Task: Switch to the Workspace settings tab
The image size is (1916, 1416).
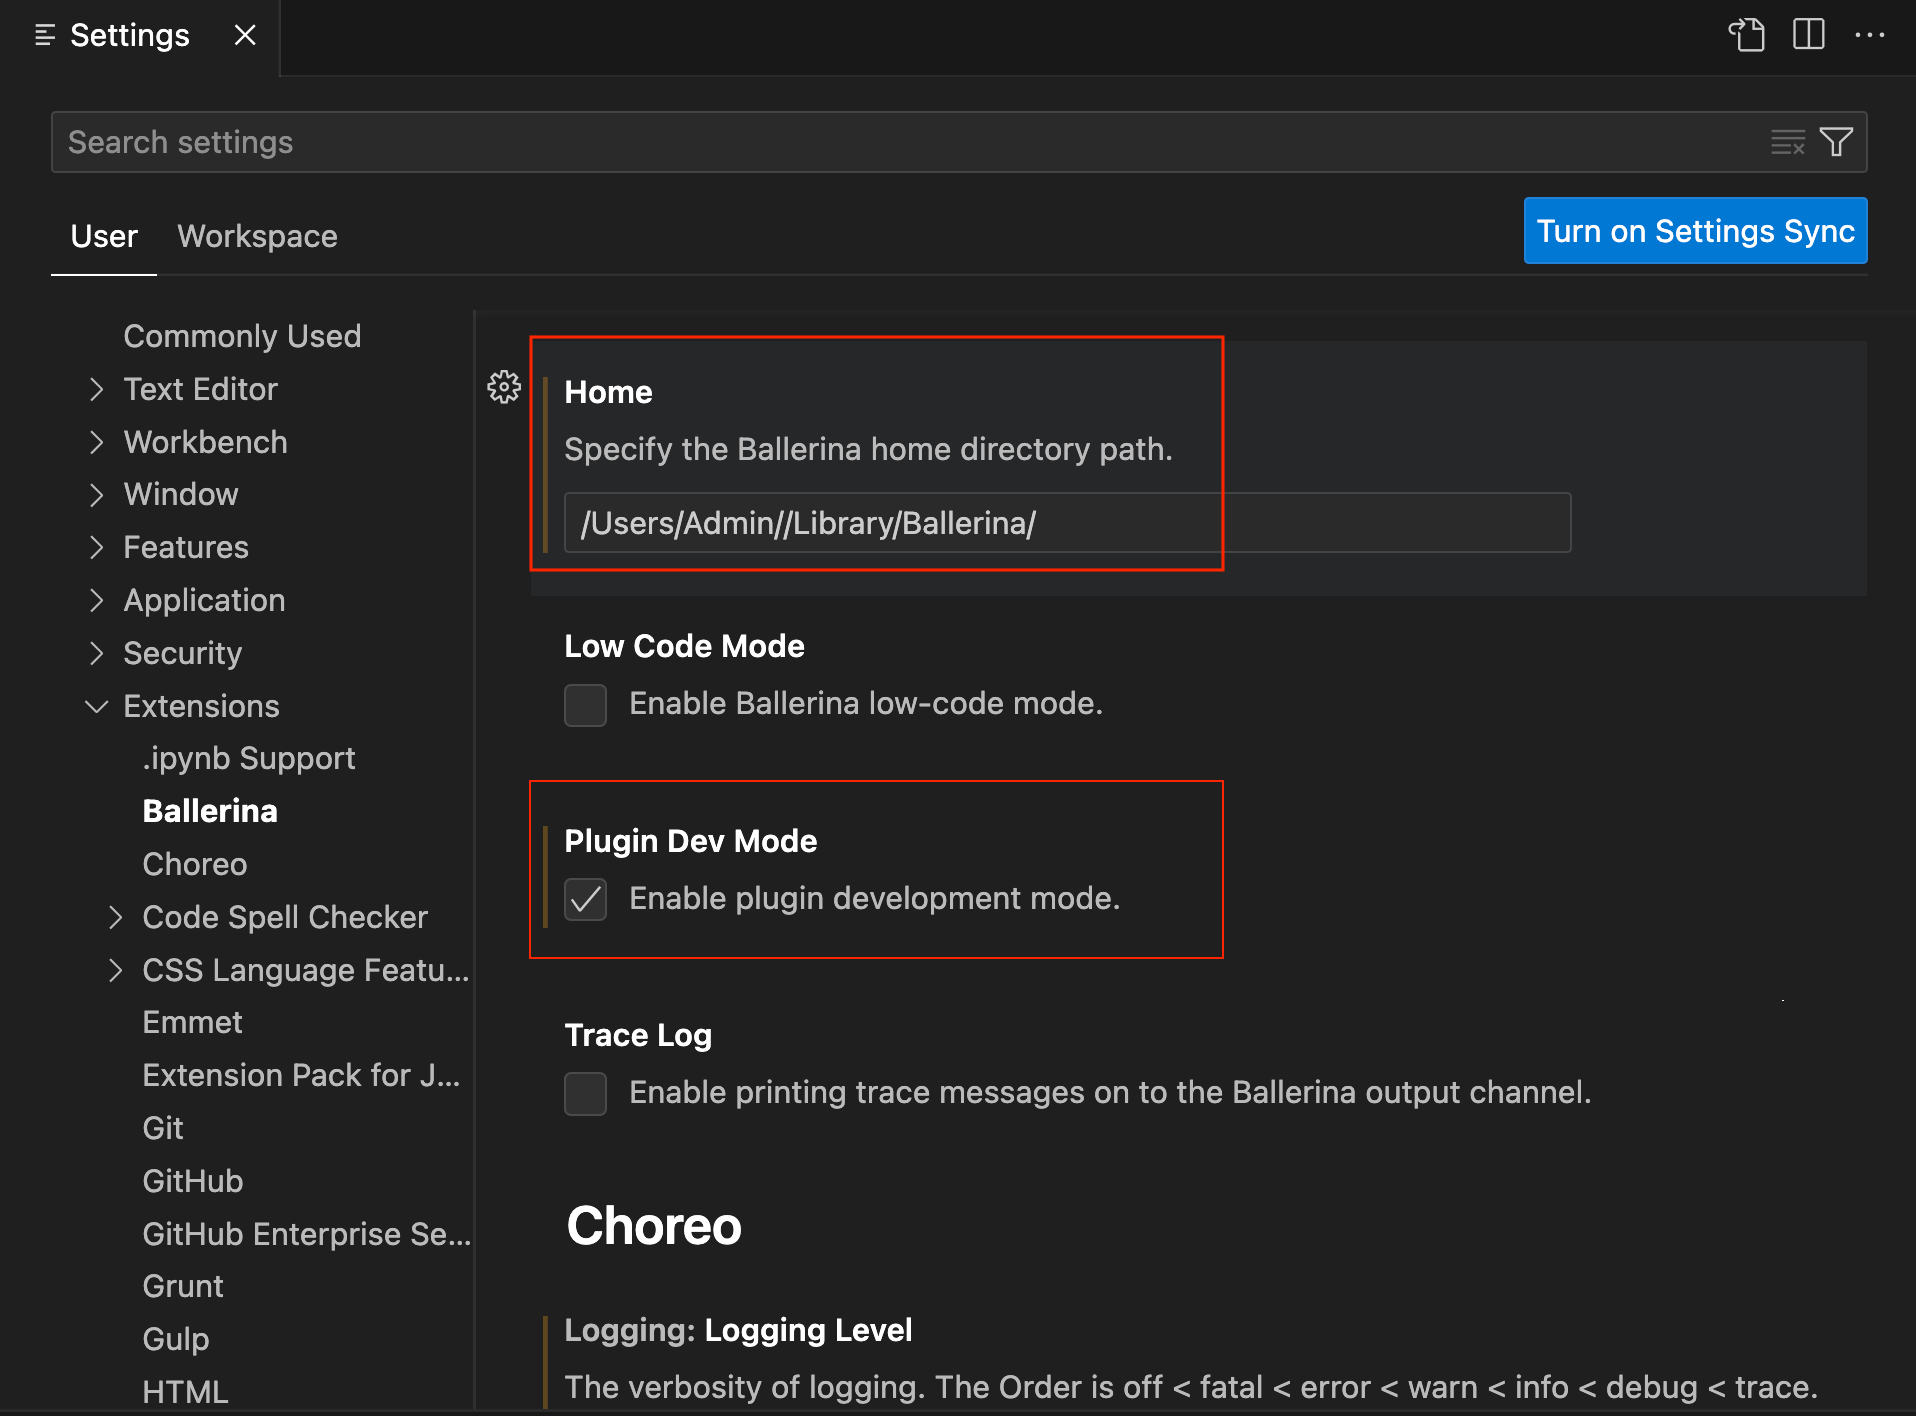Action: pyautogui.click(x=257, y=236)
